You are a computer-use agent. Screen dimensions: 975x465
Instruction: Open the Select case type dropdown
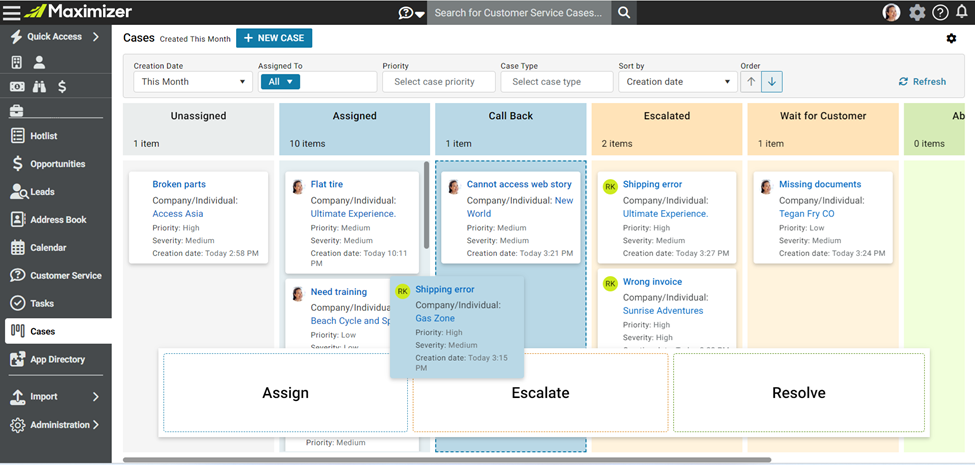point(557,81)
